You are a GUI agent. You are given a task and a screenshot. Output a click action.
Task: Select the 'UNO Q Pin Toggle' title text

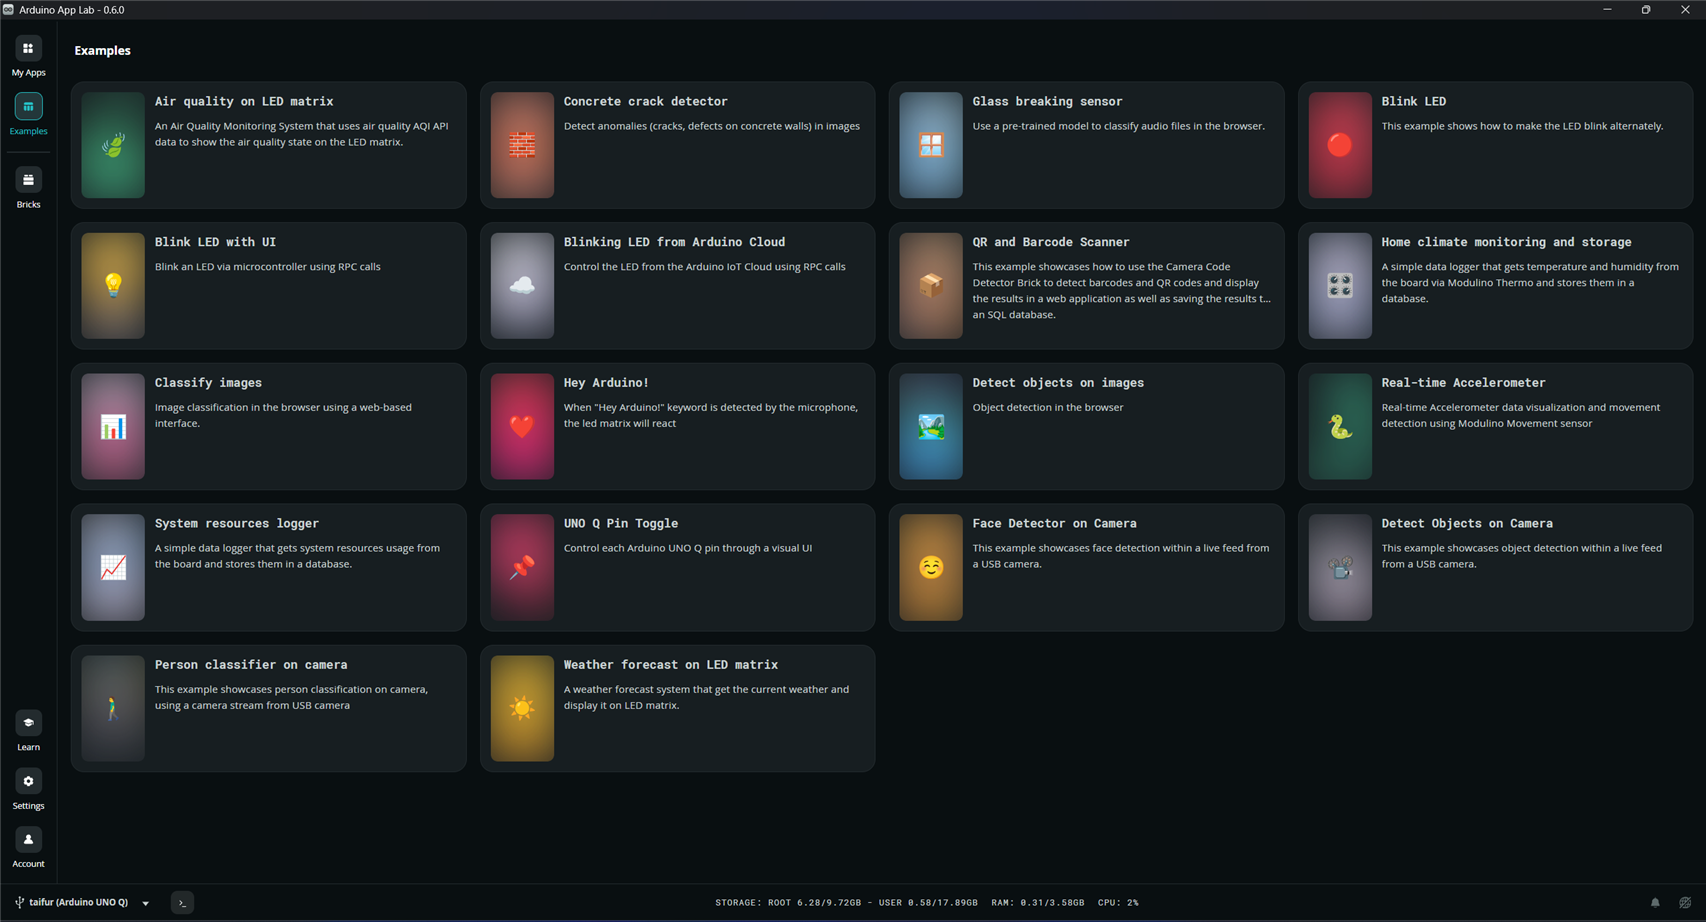pyautogui.click(x=621, y=524)
